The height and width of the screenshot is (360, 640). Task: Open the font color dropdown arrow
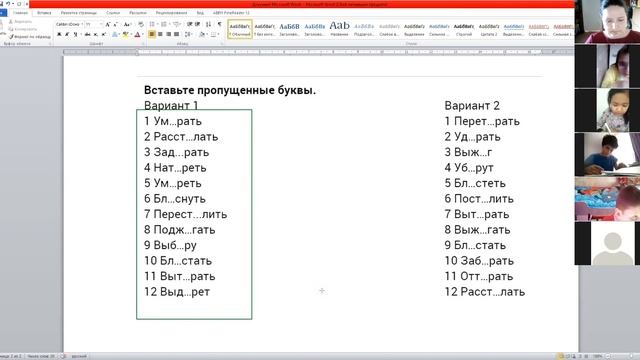coord(142,34)
